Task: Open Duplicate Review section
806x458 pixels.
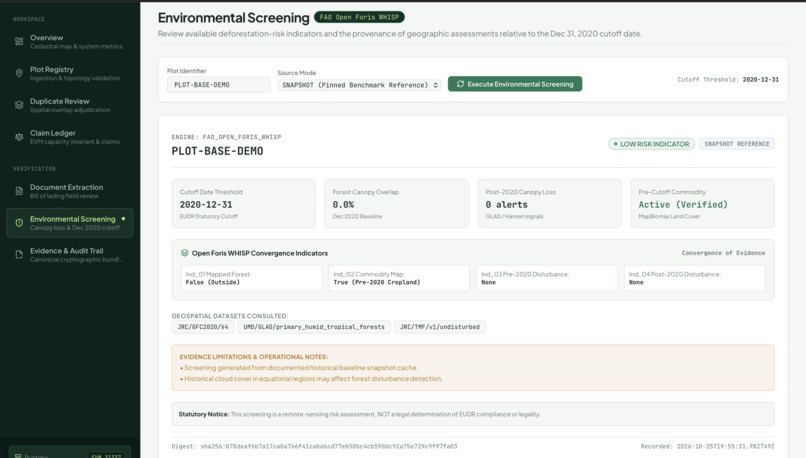Action: click(x=70, y=105)
